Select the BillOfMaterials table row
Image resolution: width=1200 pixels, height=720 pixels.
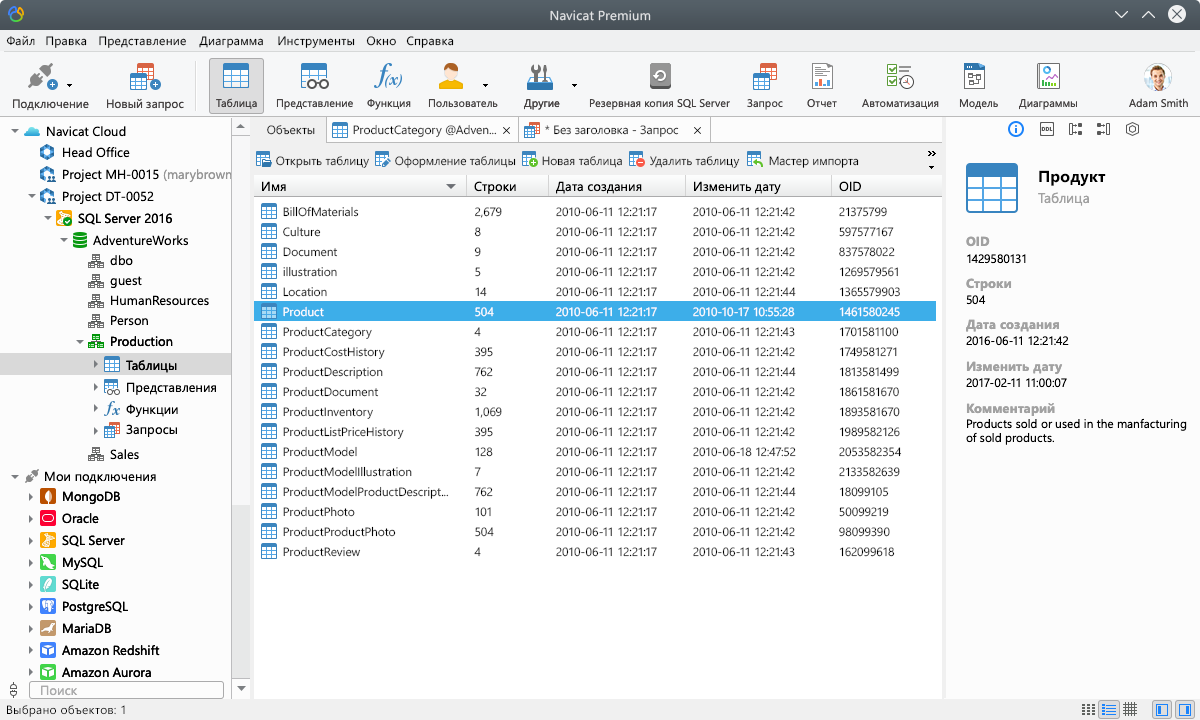[x=595, y=212]
